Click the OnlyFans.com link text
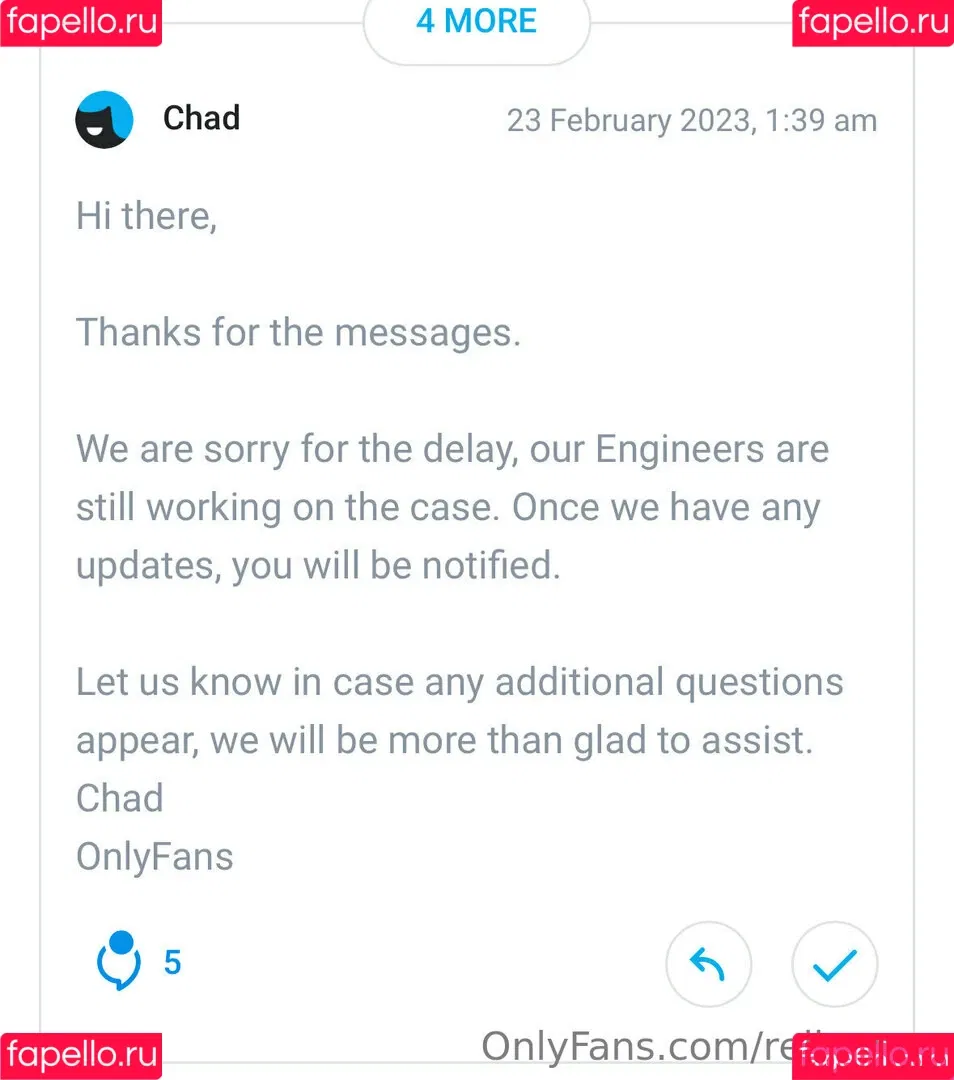954x1080 pixels. coord(637,1047)
